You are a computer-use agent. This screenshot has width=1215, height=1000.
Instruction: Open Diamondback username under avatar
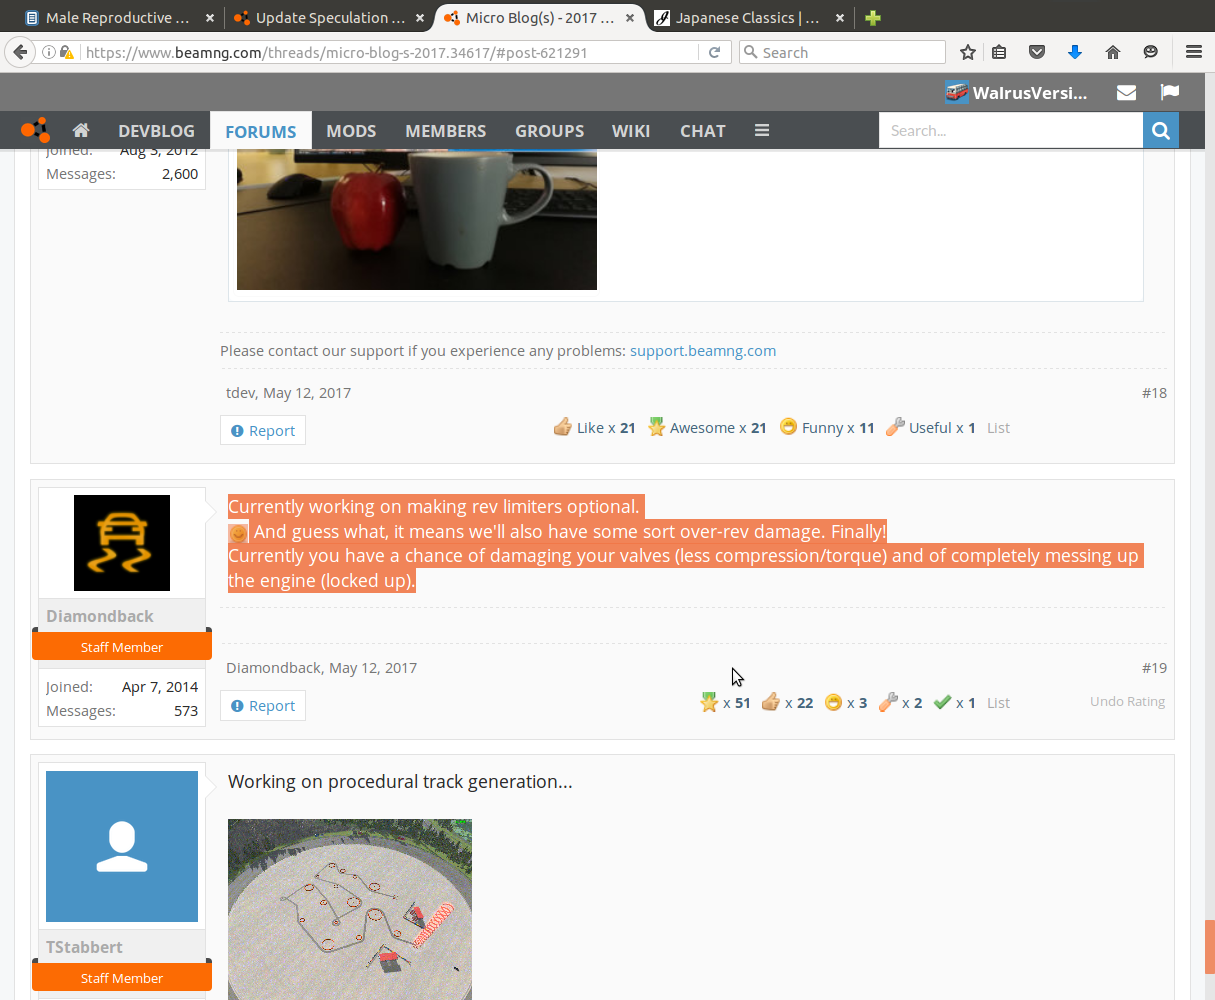point(100,616)
